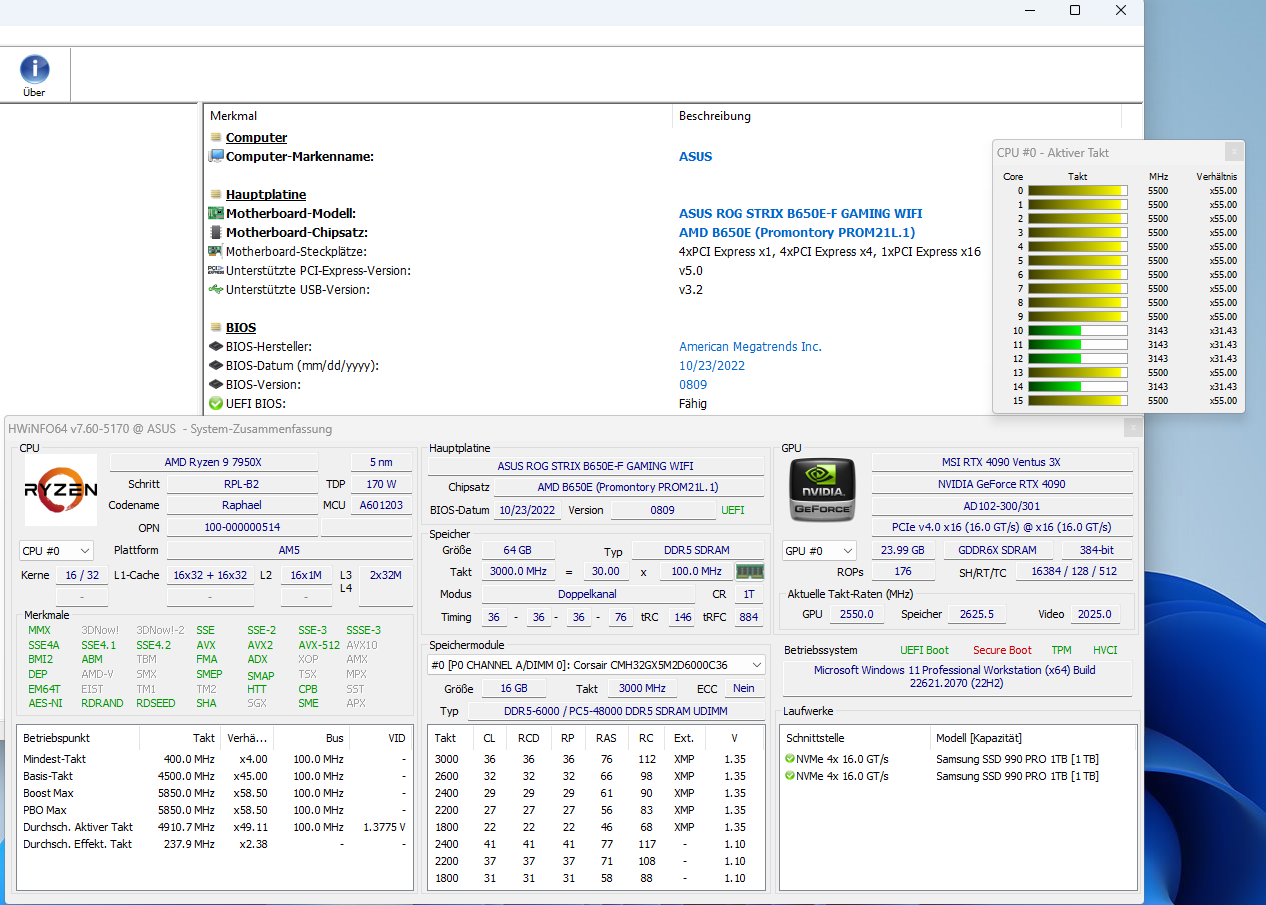Click the Windows 11 Professional Workstation field

click(958, 677)
